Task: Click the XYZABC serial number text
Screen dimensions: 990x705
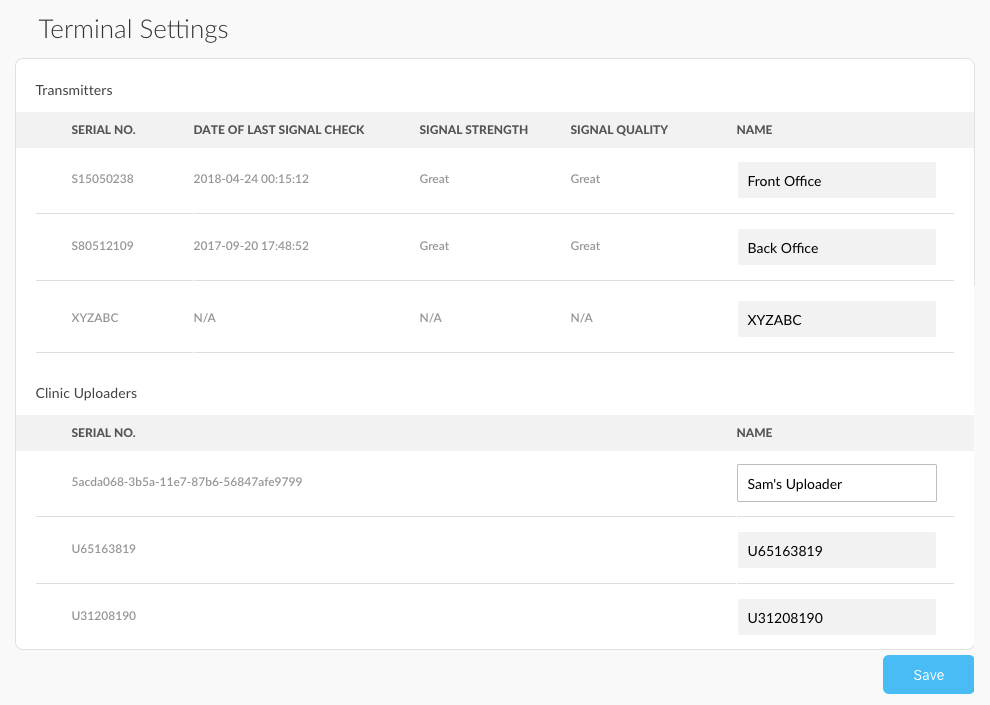Action: [x=95, y=317]
